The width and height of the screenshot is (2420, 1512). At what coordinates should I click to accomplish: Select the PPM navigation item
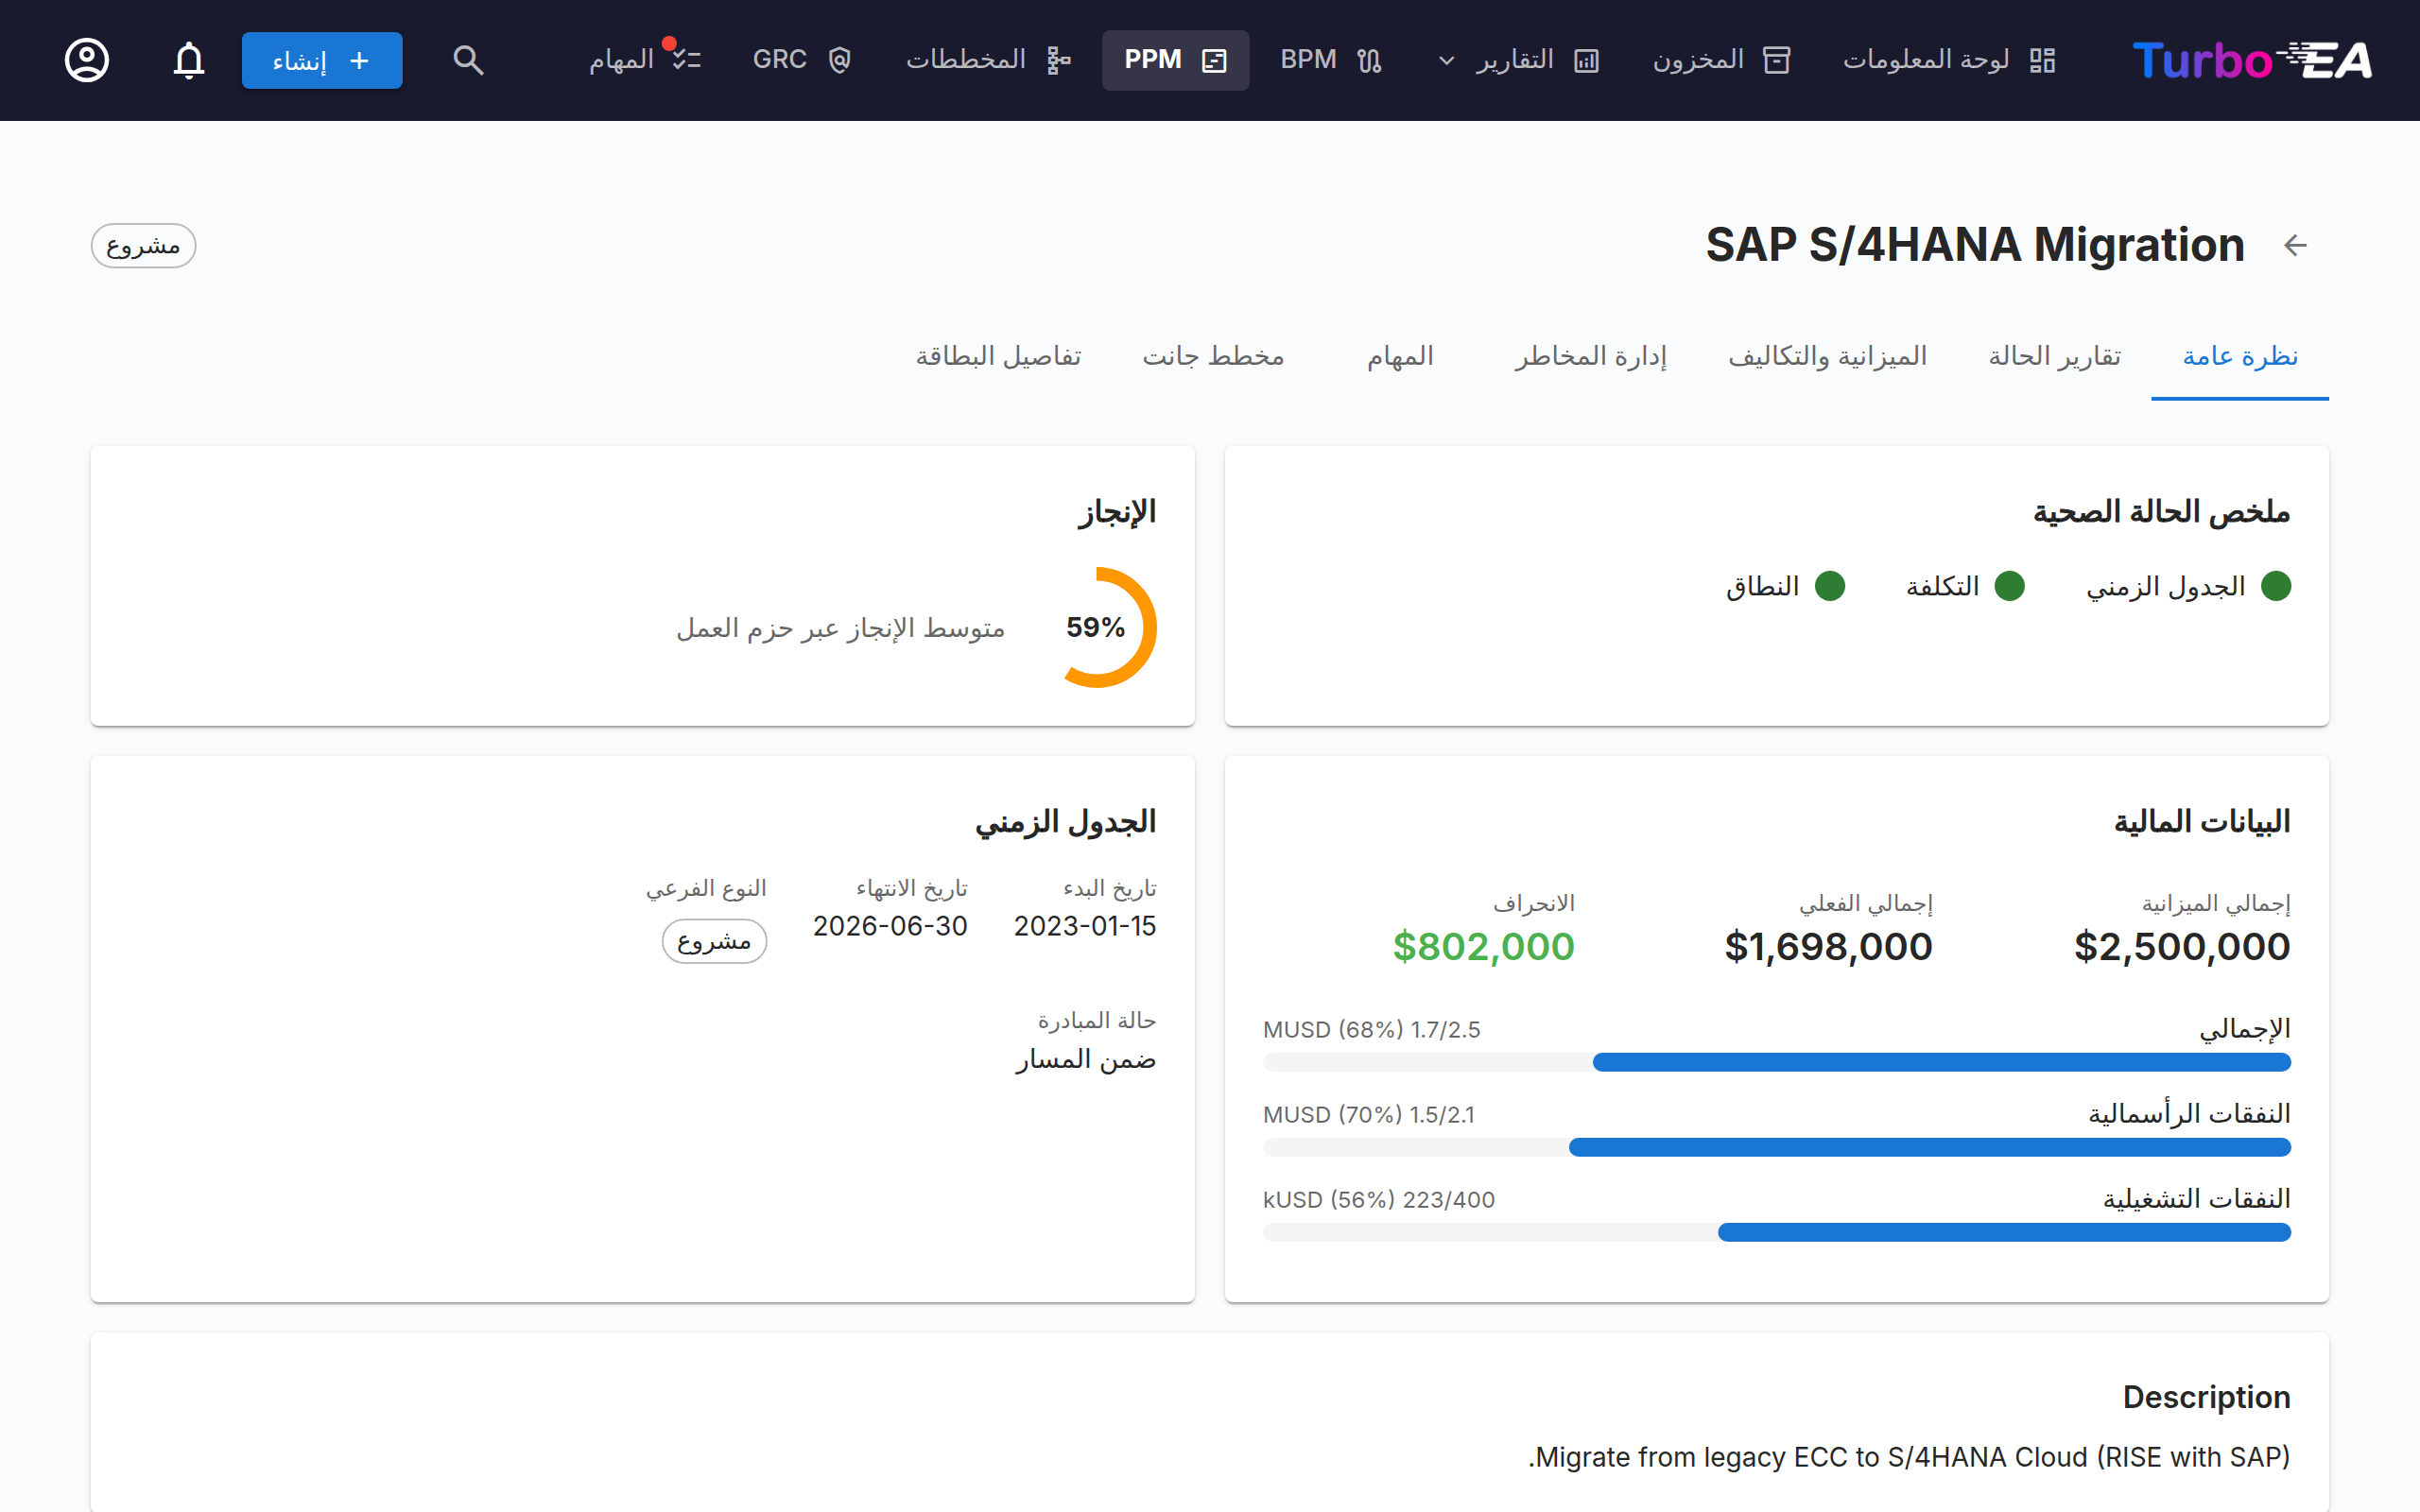(x=1175, y=60)
